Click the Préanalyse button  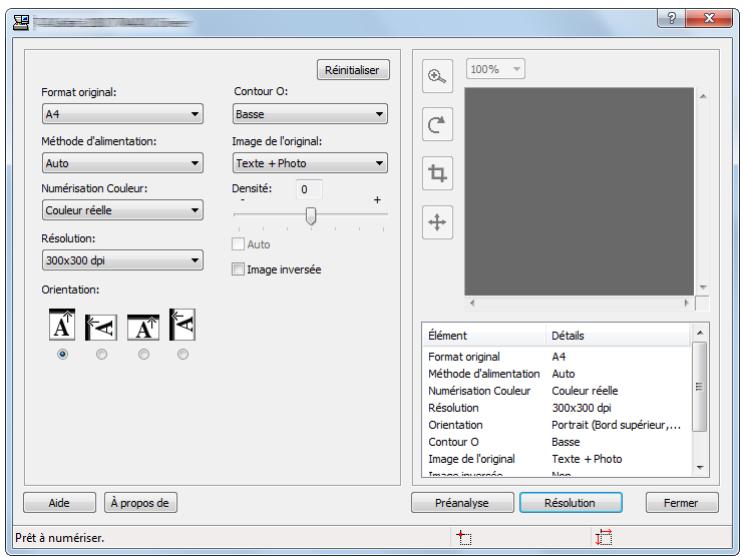[x=462, y=502]
